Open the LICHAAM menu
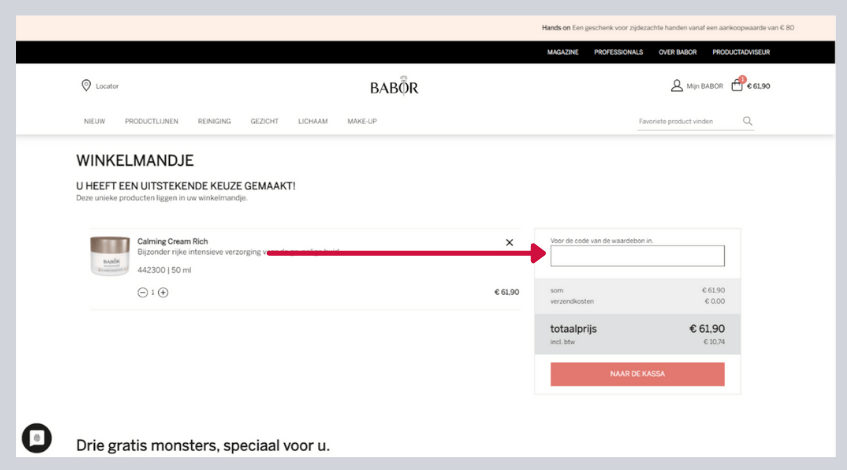This screenshot has width=847, height=470. pyautogui.click(x=313, y=122)
